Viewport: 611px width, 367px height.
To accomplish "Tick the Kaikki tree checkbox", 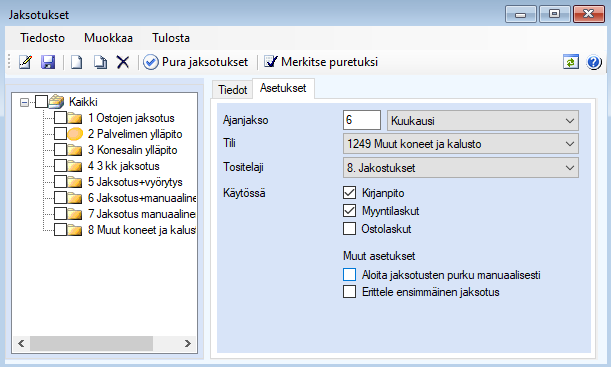I will (x=41, y=102).
